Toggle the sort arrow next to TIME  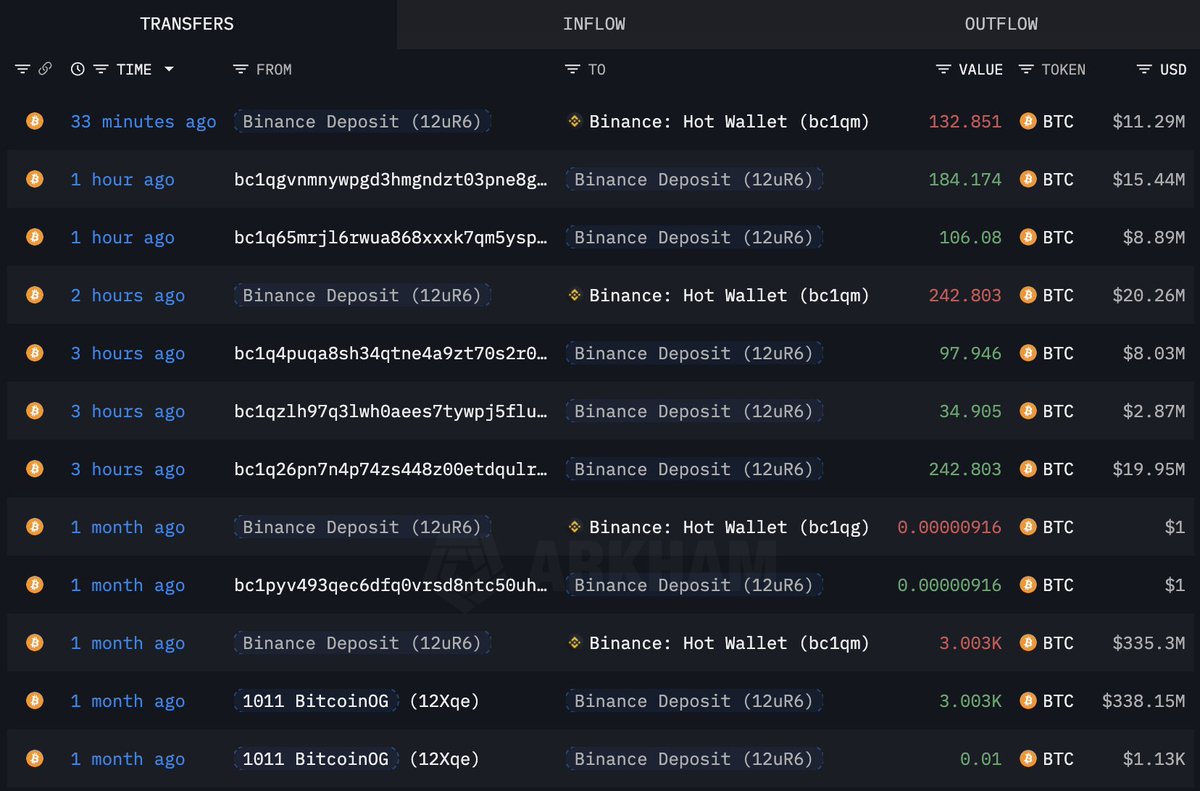click(168, 69)
